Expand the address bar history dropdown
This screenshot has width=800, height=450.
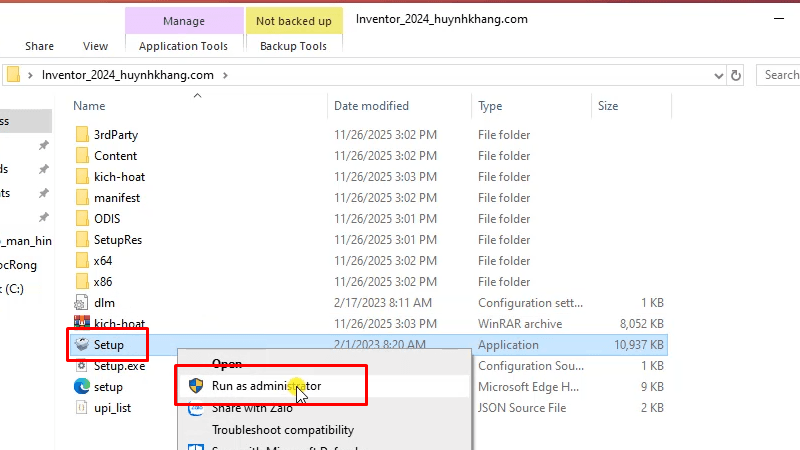point(716,75)
